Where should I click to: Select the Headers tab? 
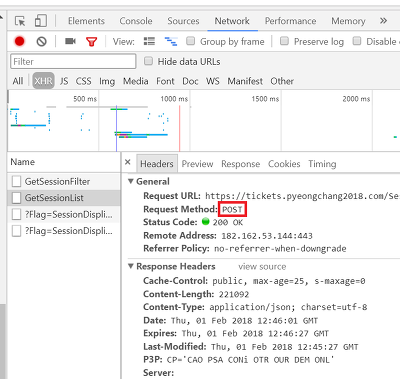coord(157,164)
